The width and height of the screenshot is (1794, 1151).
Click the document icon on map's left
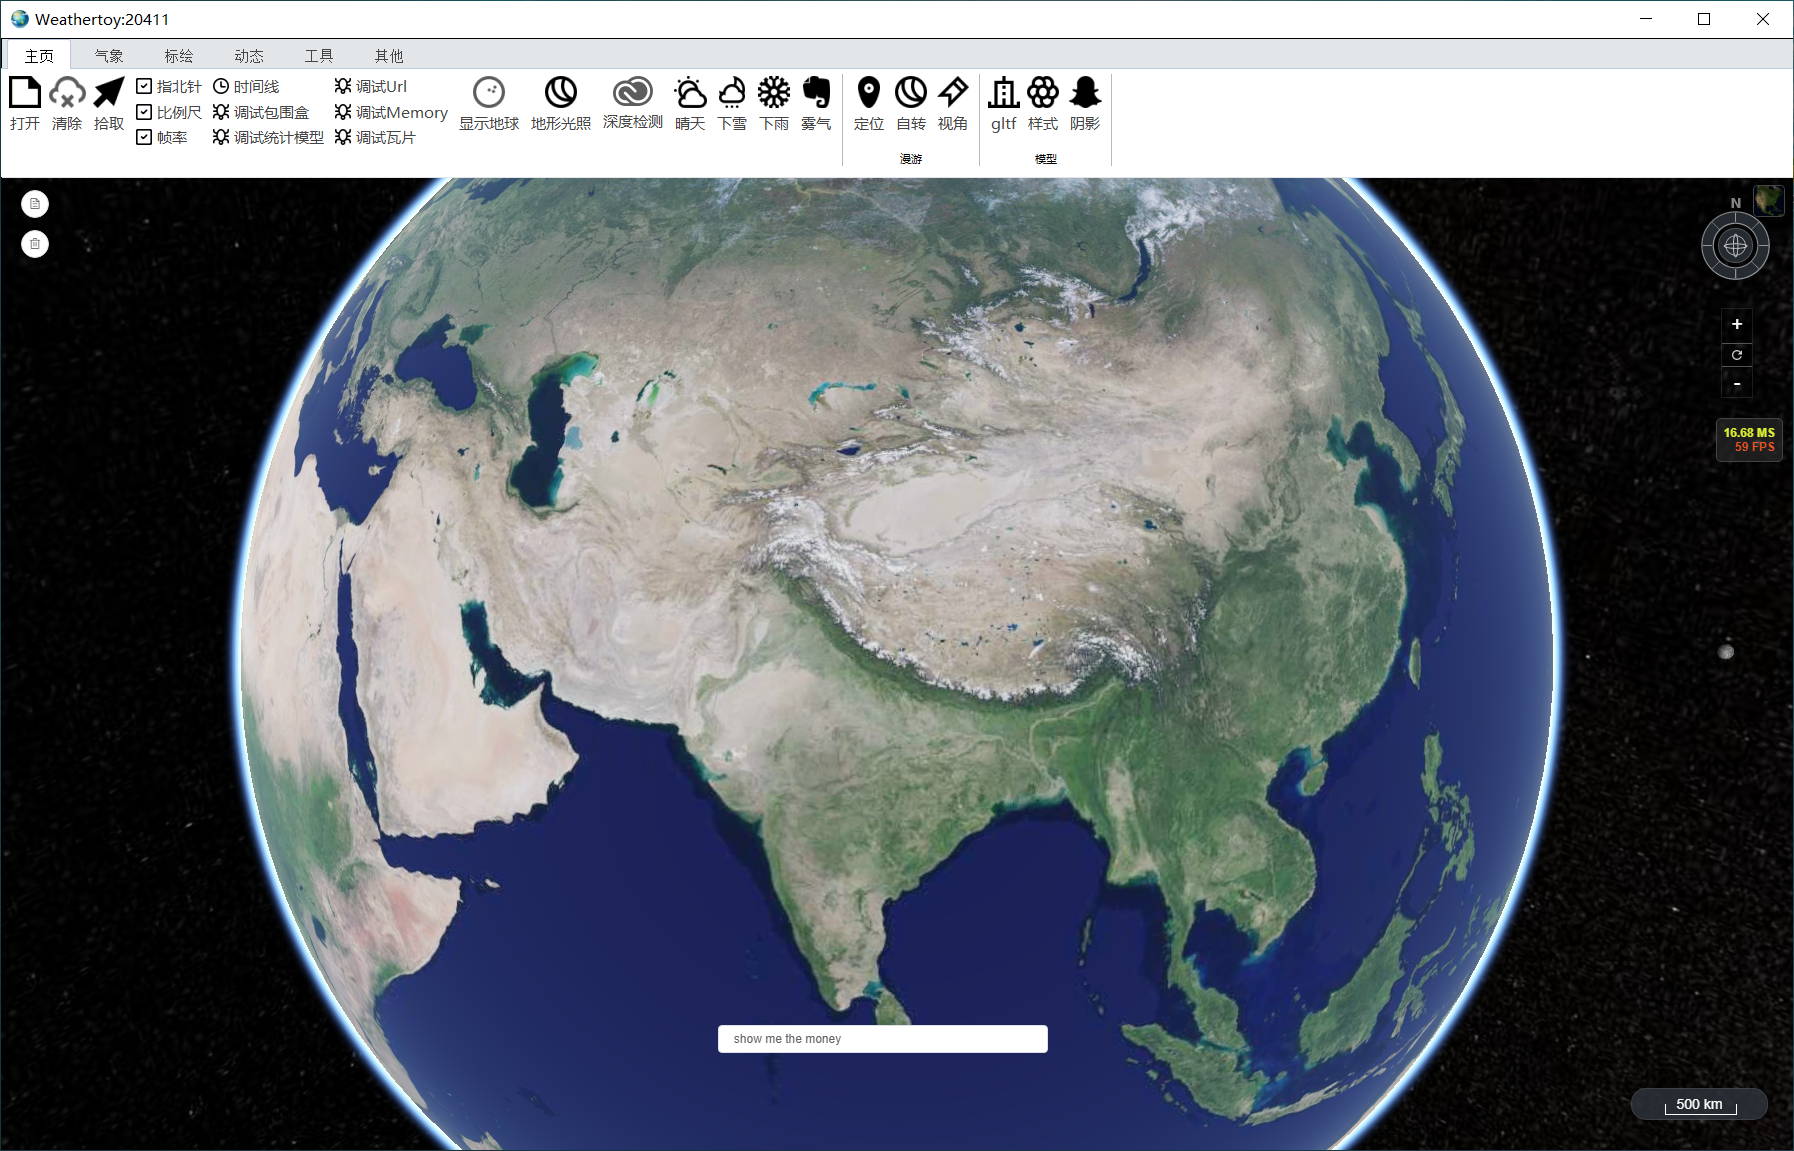(35, 204)
